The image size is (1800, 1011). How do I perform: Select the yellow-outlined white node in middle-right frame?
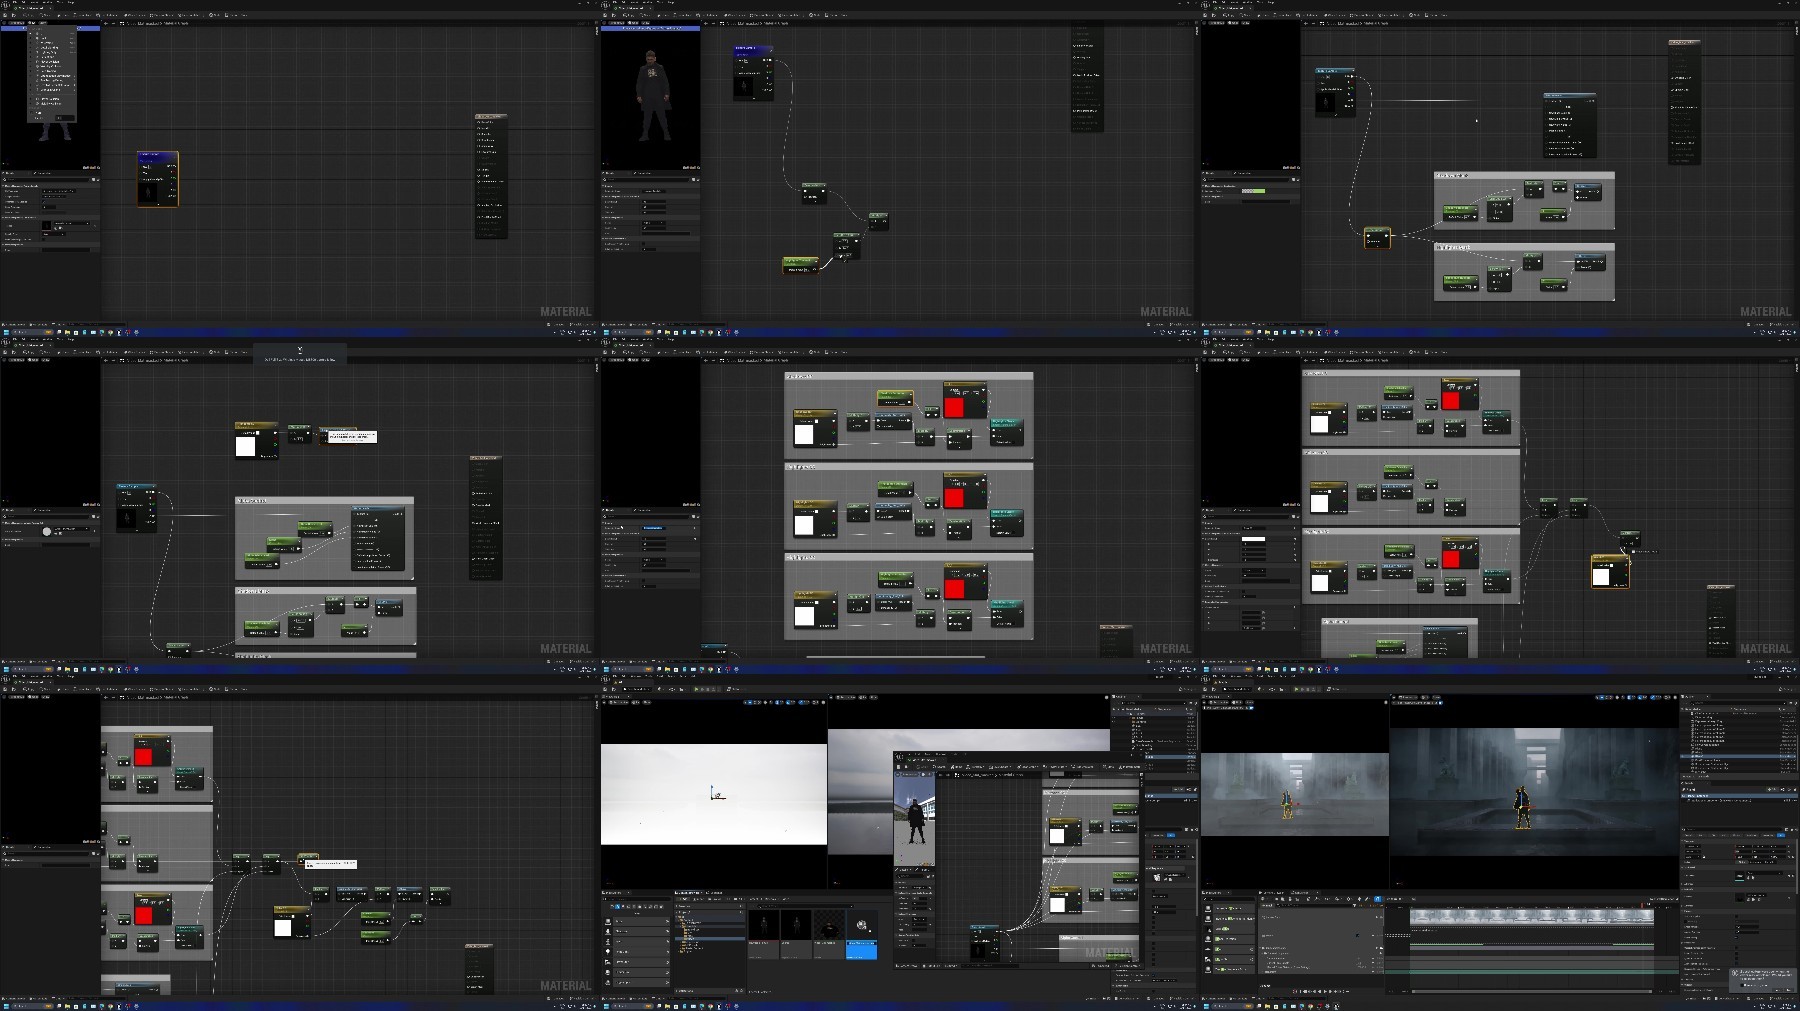point(1610,572)
